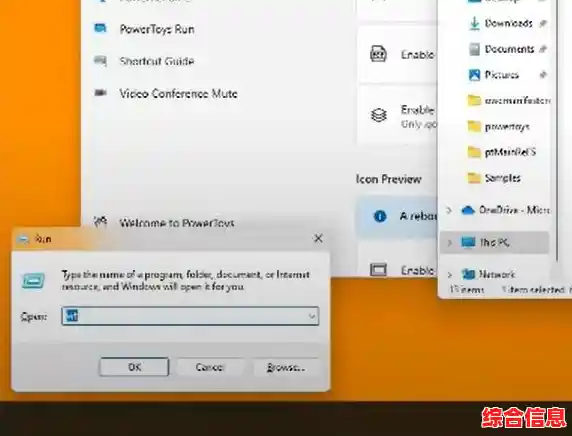Click the pin icon next to Downloads
This screenshot has height=436, width=572.
543,23
